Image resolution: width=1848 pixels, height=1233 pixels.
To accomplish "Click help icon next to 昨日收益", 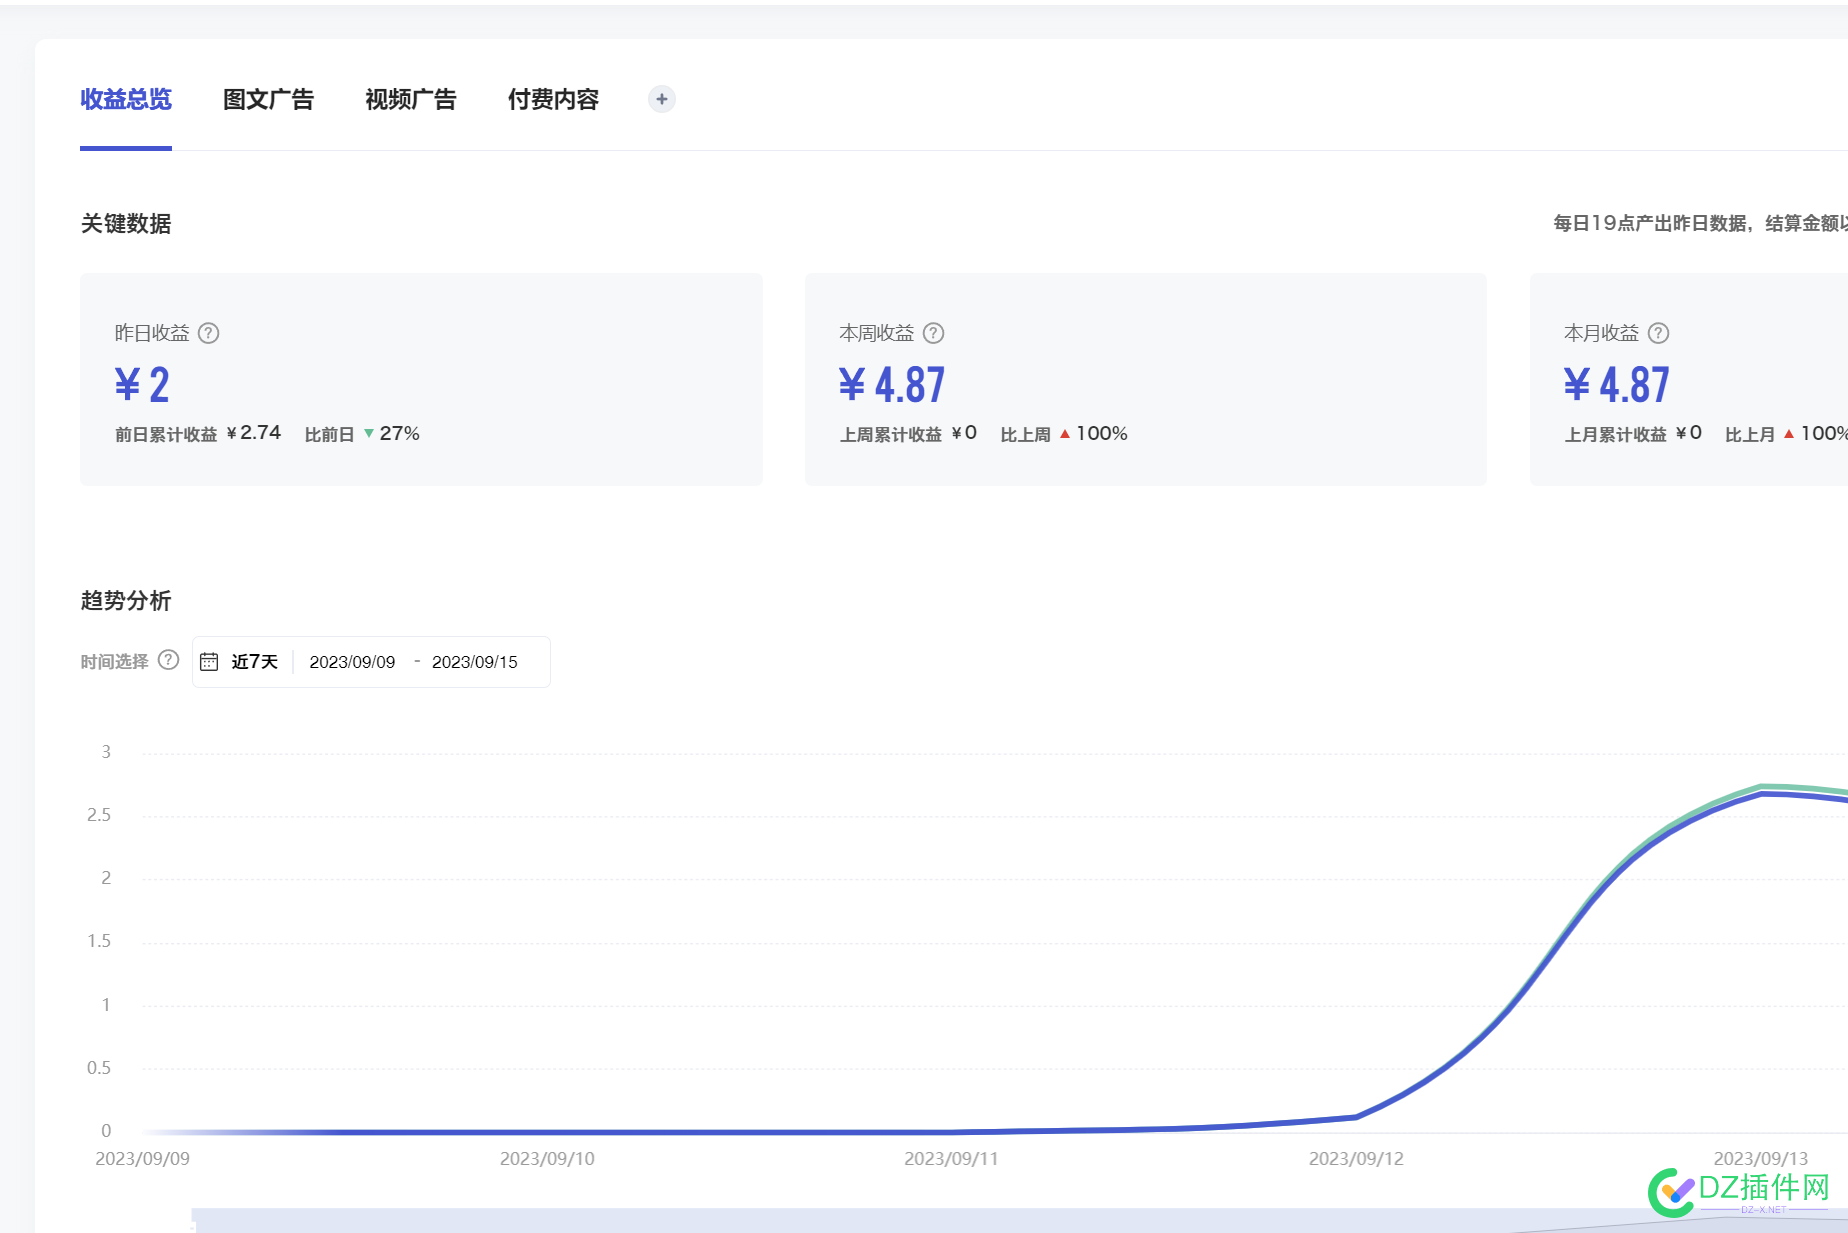I will pyautogui.click(x=208, y=333).
